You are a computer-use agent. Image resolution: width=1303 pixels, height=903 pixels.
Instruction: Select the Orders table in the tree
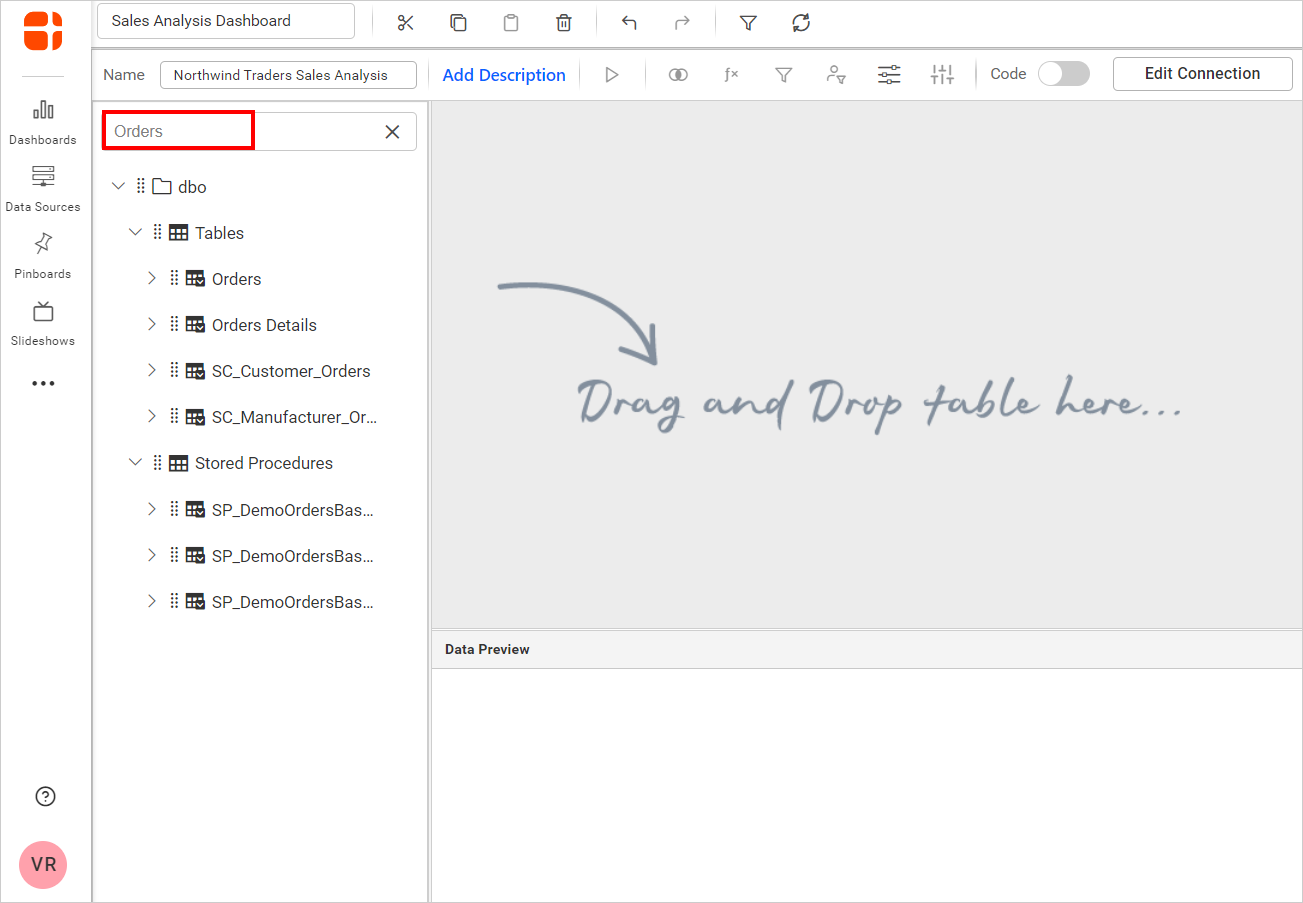tap(236, 279)
